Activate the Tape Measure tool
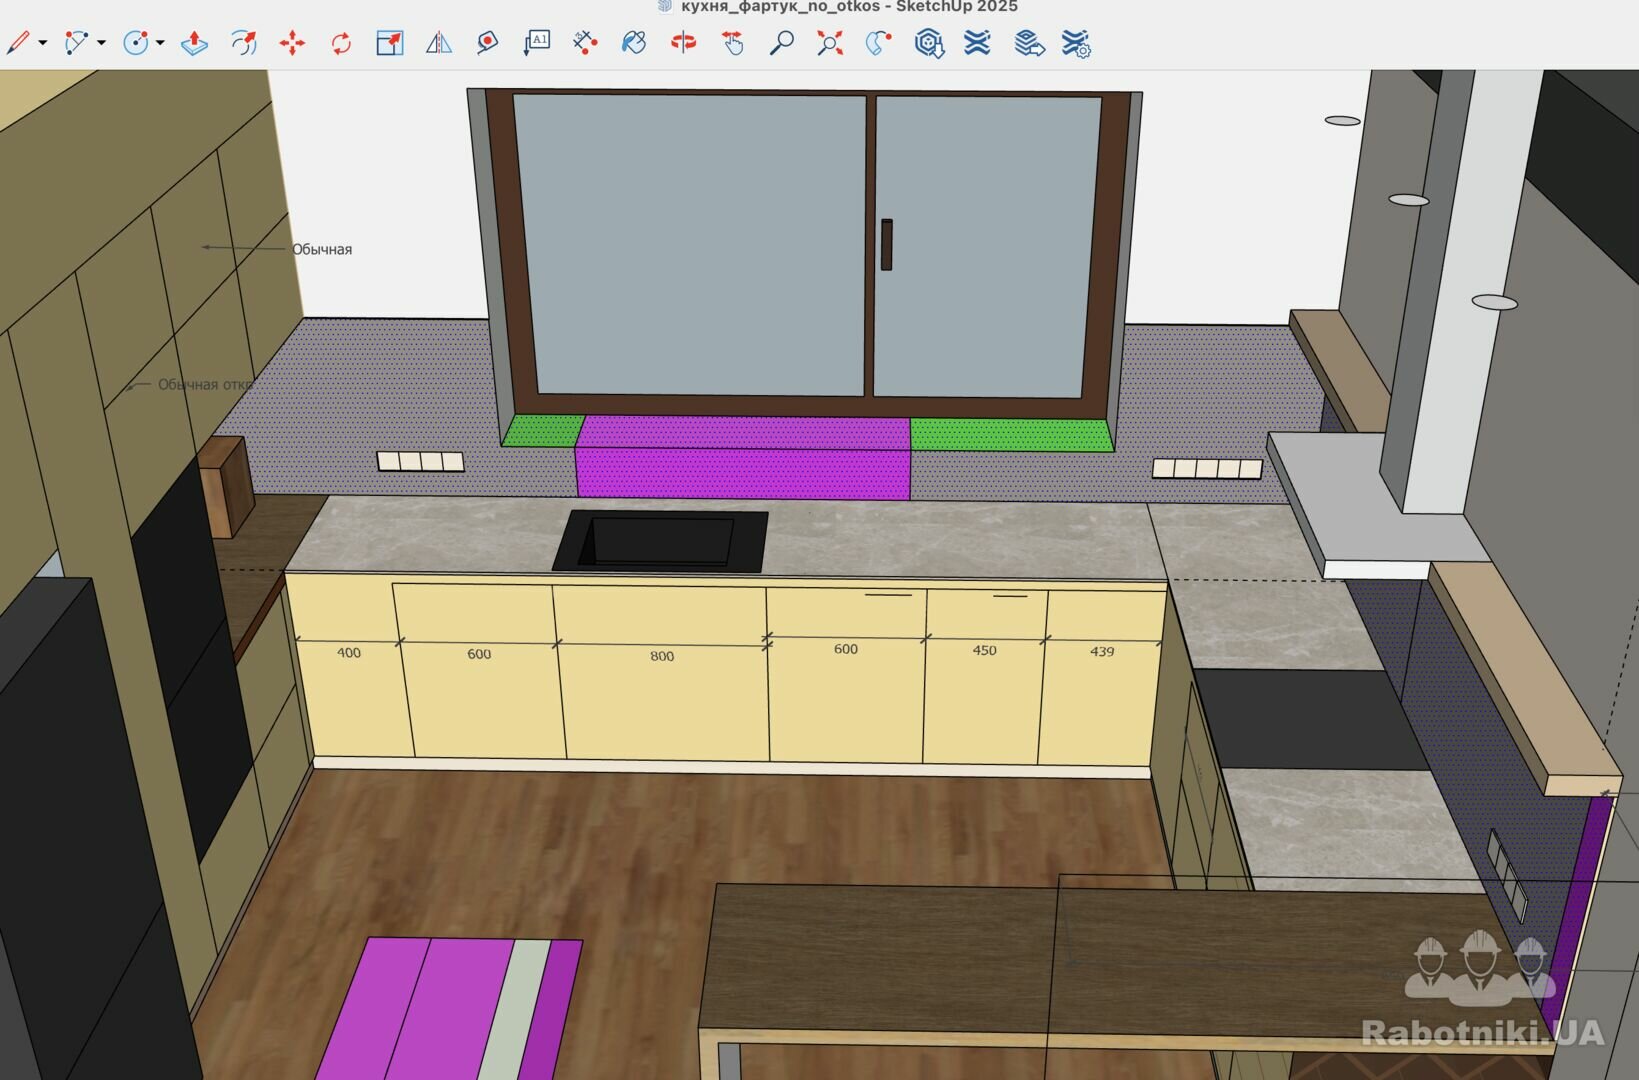The width and height of the screenshot is (1639, 1080). click(x=487, y=43)
